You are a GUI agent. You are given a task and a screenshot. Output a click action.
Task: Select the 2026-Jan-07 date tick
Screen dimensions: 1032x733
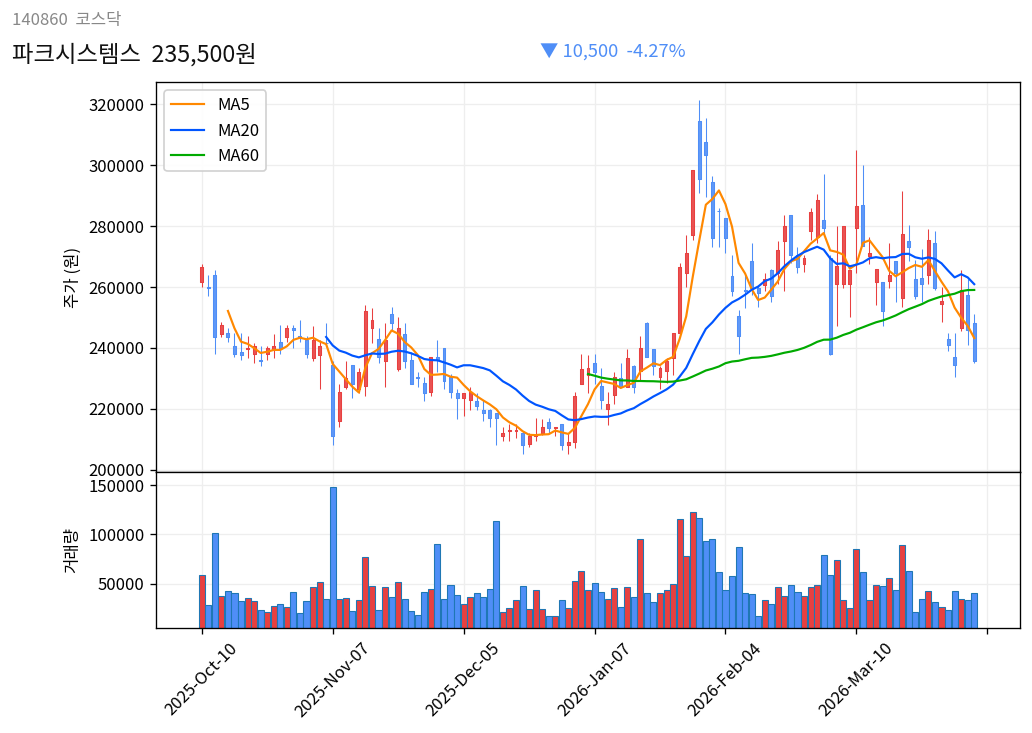[x=595, y=678]
